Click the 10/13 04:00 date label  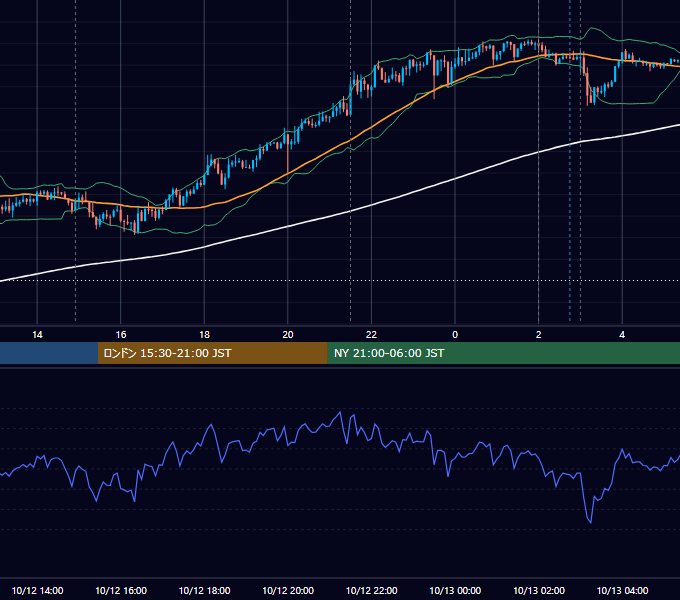(x=622, y=590)
